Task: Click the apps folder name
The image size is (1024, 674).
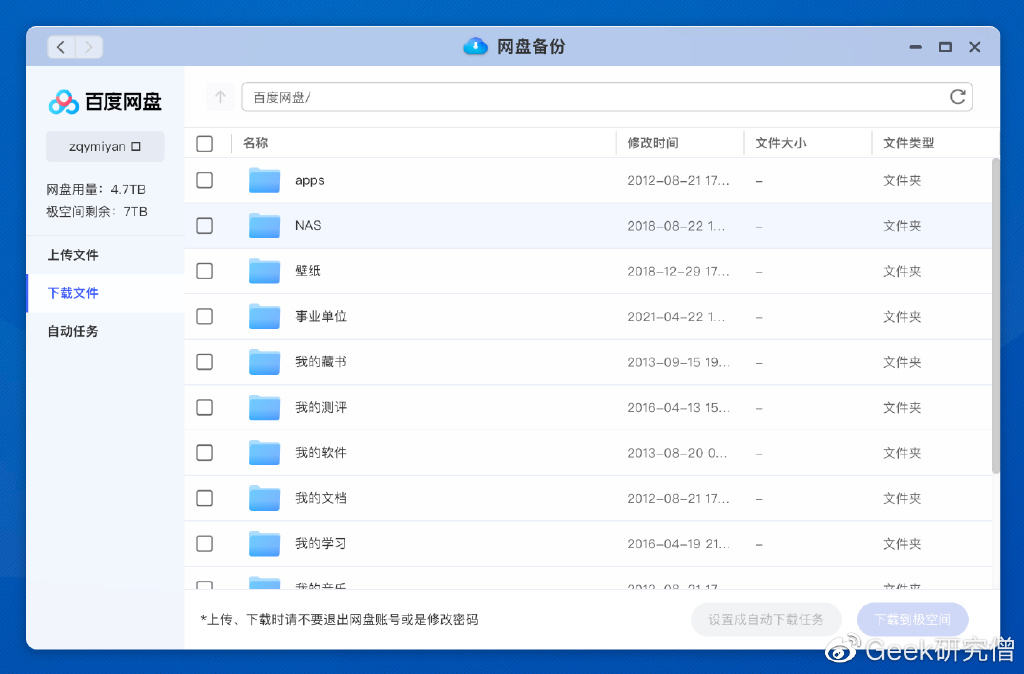Action: pyautogui.click(x=310, y=181)
